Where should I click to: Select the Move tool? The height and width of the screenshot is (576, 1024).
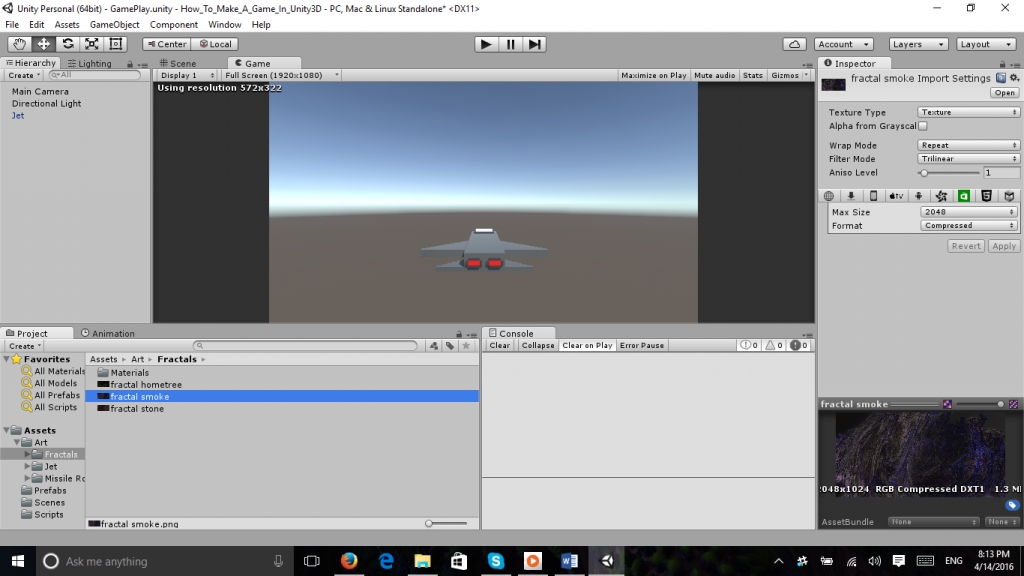click(41, 44)
